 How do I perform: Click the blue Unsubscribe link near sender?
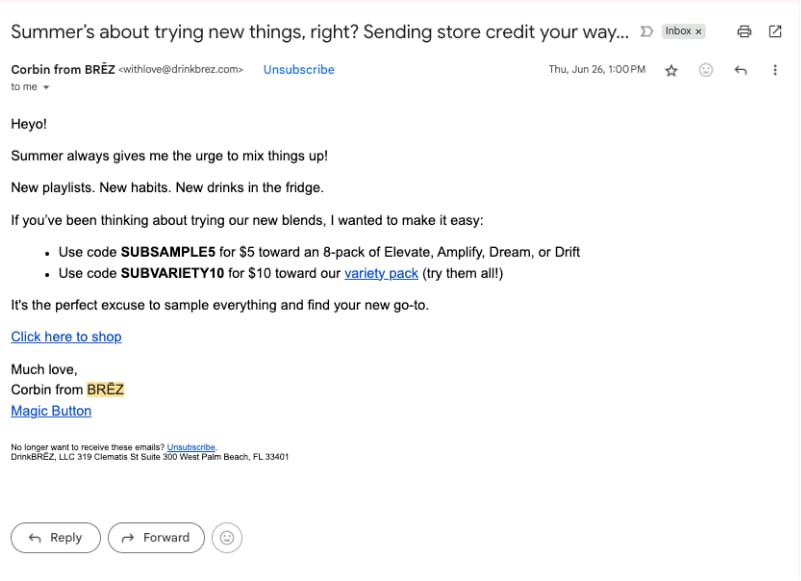[299, 69]
